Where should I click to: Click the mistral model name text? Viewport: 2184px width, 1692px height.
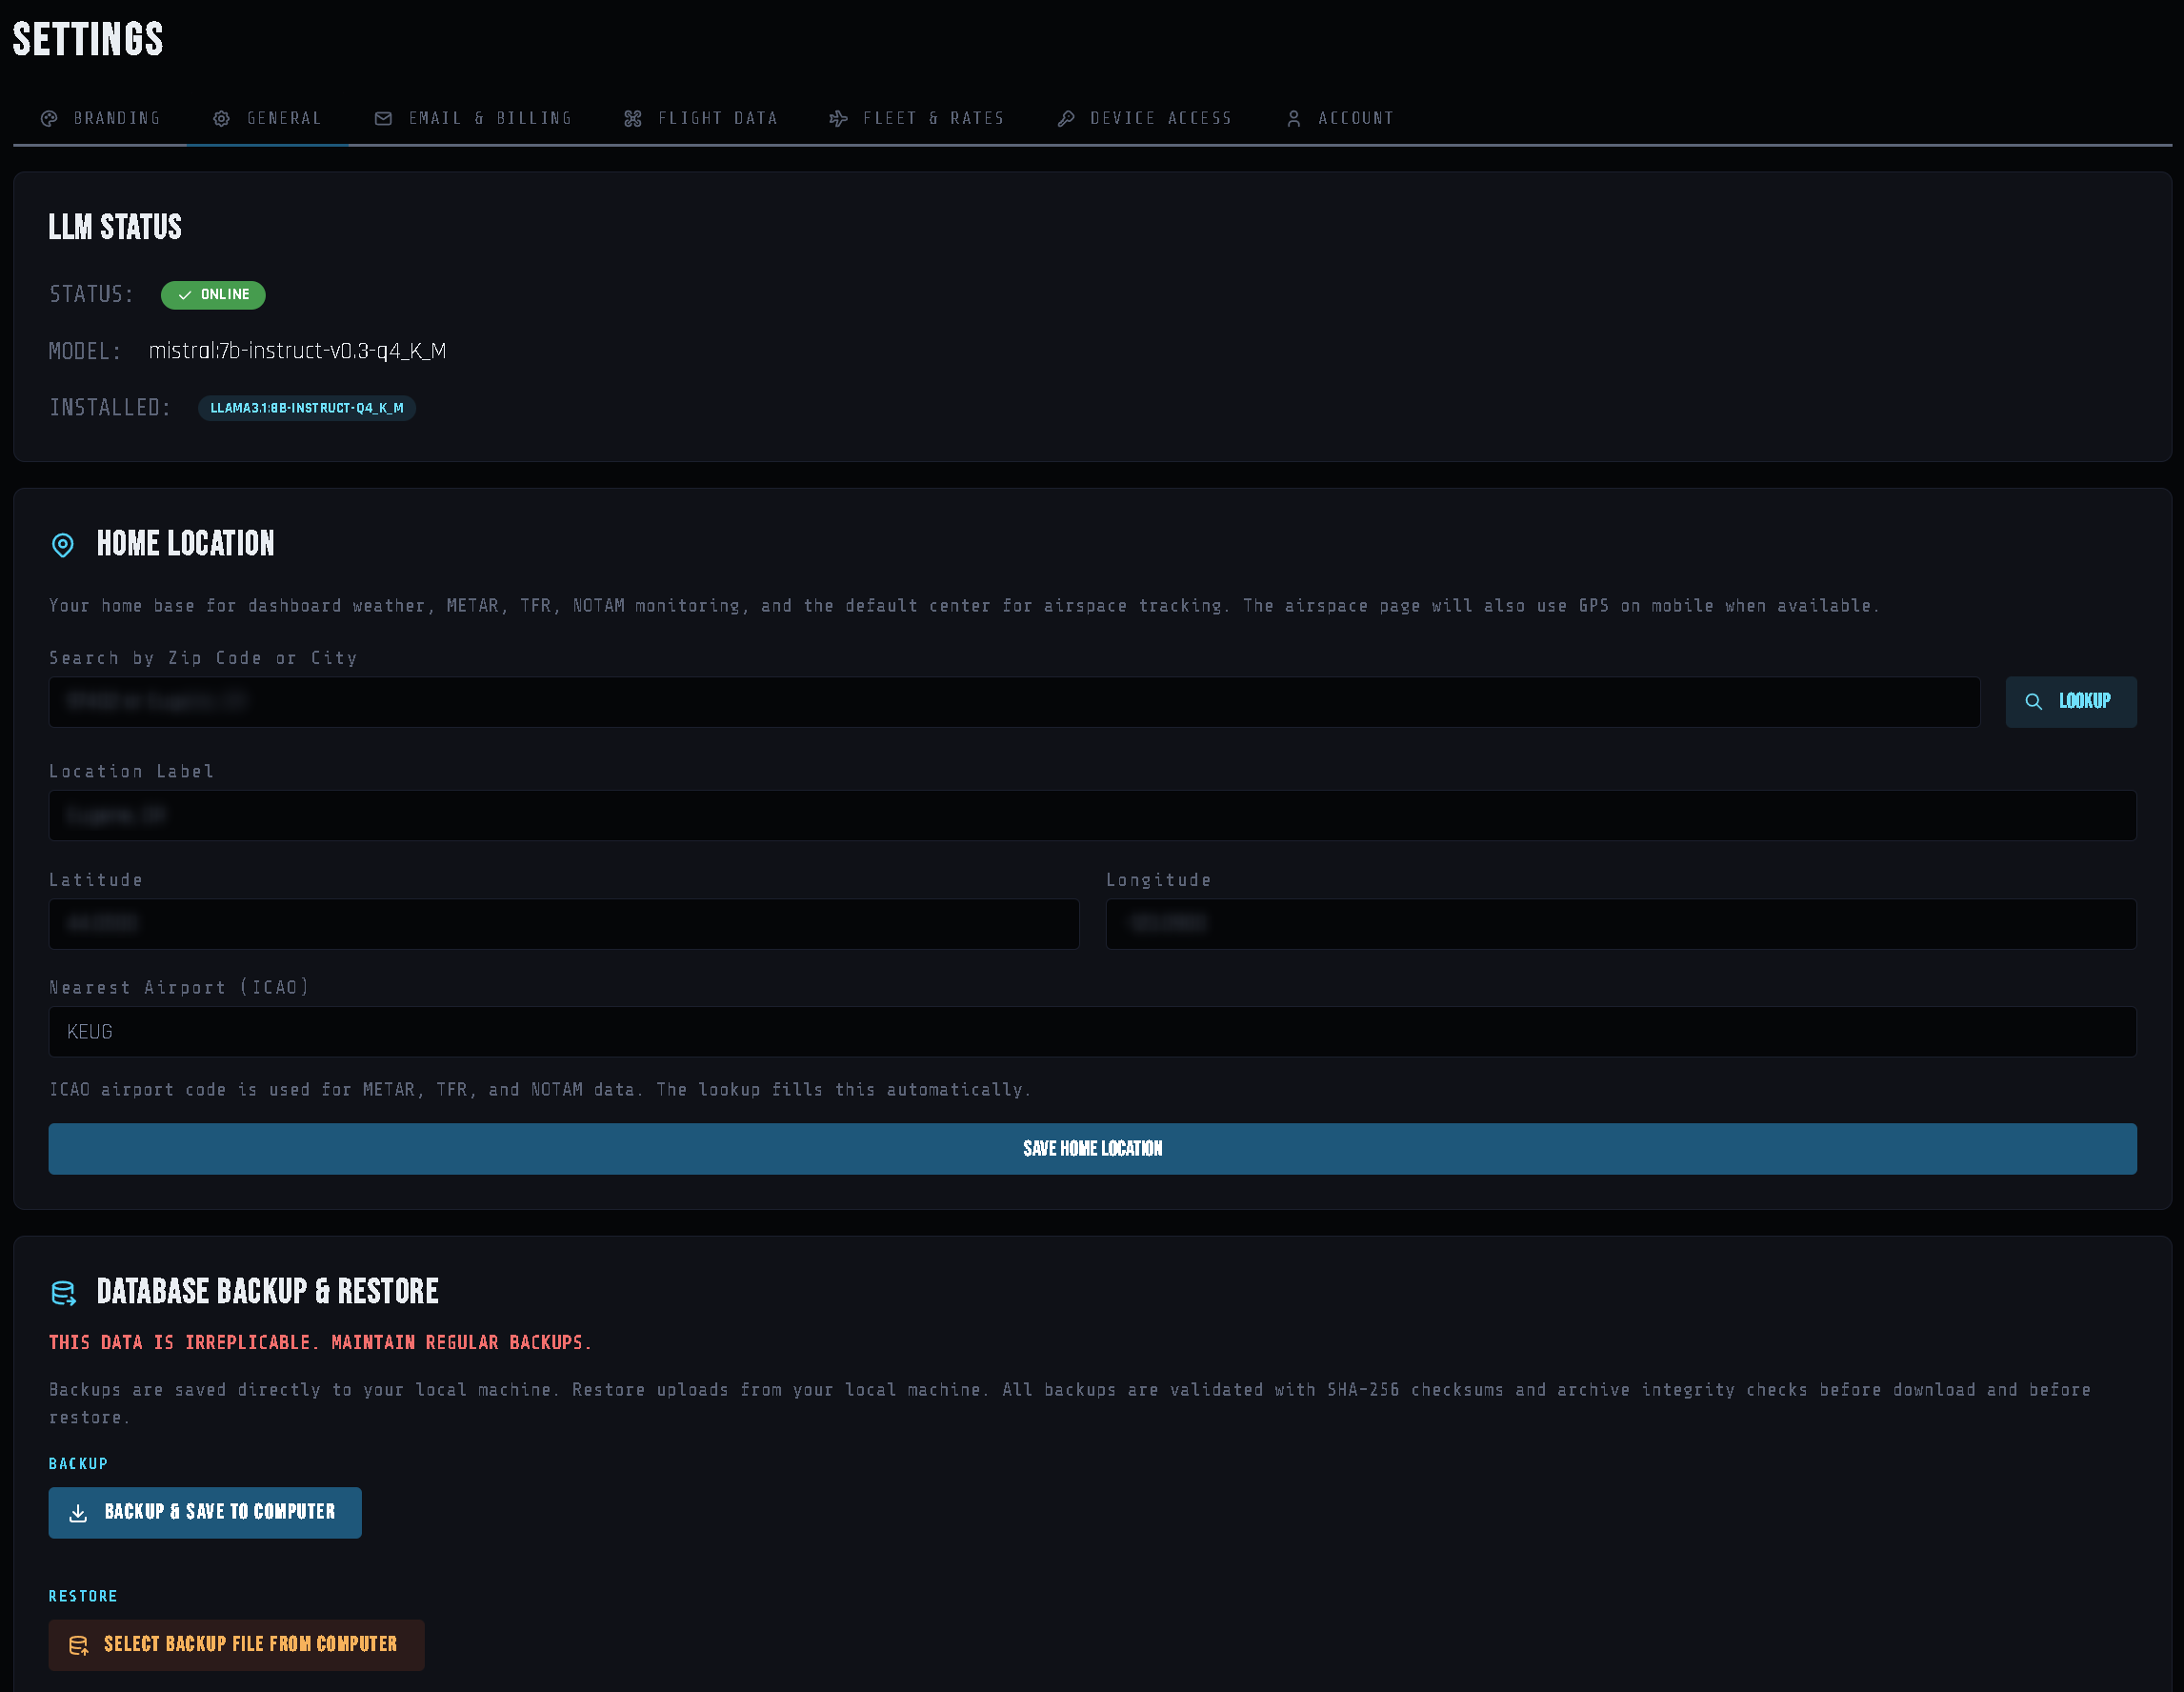coord(297,351)
